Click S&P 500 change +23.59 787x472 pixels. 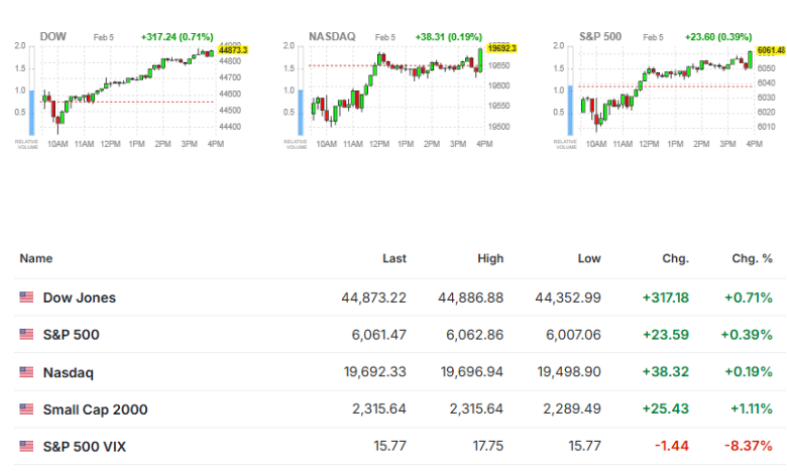[x=666, y=335]
